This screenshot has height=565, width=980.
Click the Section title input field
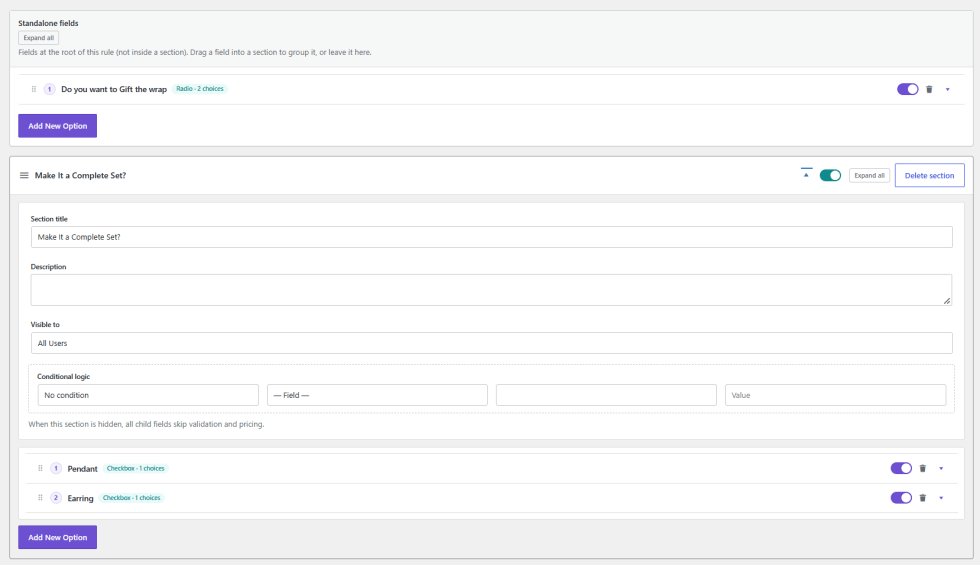coord(491,237)
